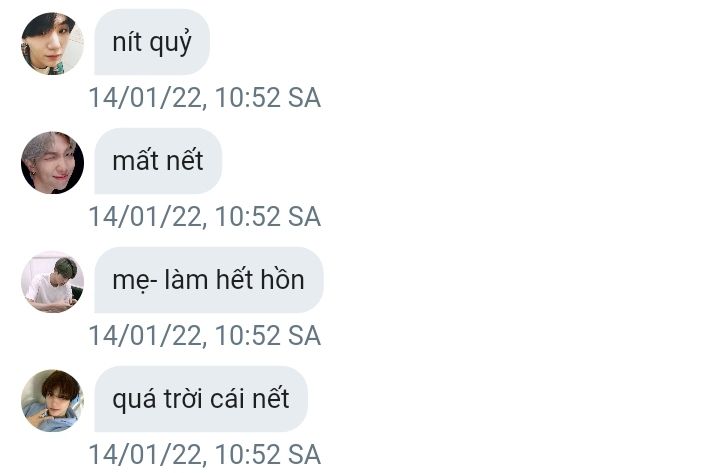Tap the avatar beside "mẹ- làm hết hồn"

coord(52,281)
